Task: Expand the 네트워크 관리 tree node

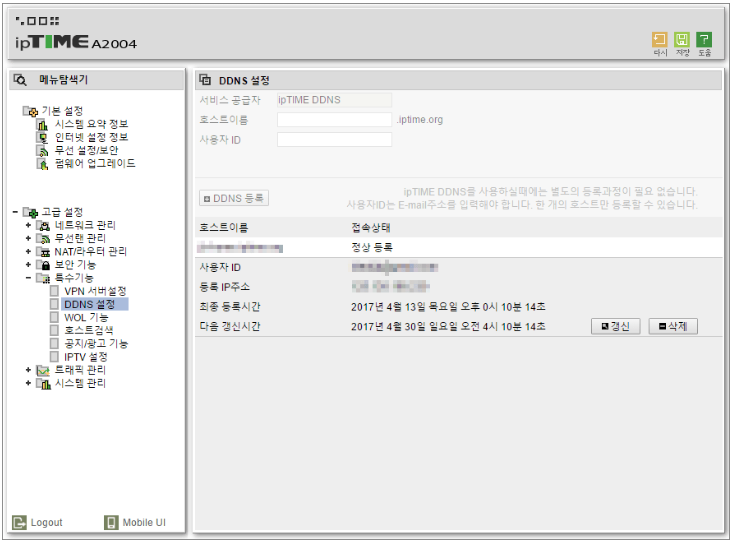Action: point(28,225)
